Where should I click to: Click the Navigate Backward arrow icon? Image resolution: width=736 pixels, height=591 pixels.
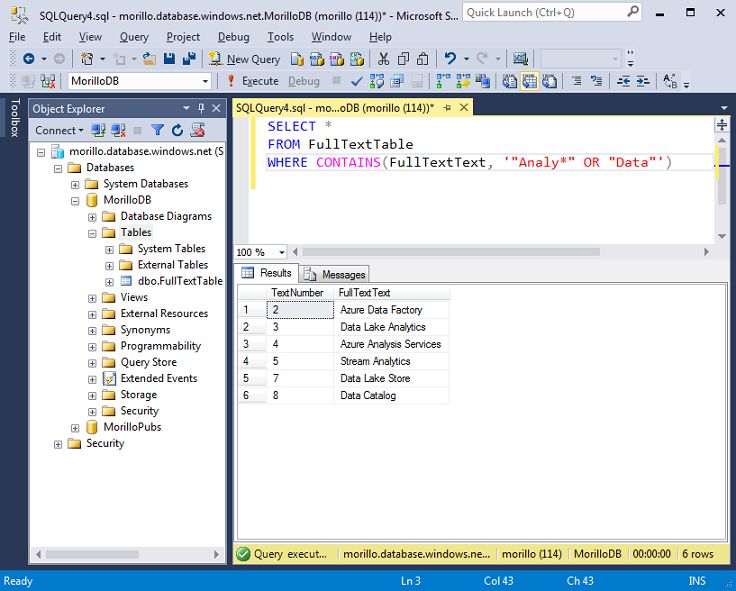[x=29, y=59]
